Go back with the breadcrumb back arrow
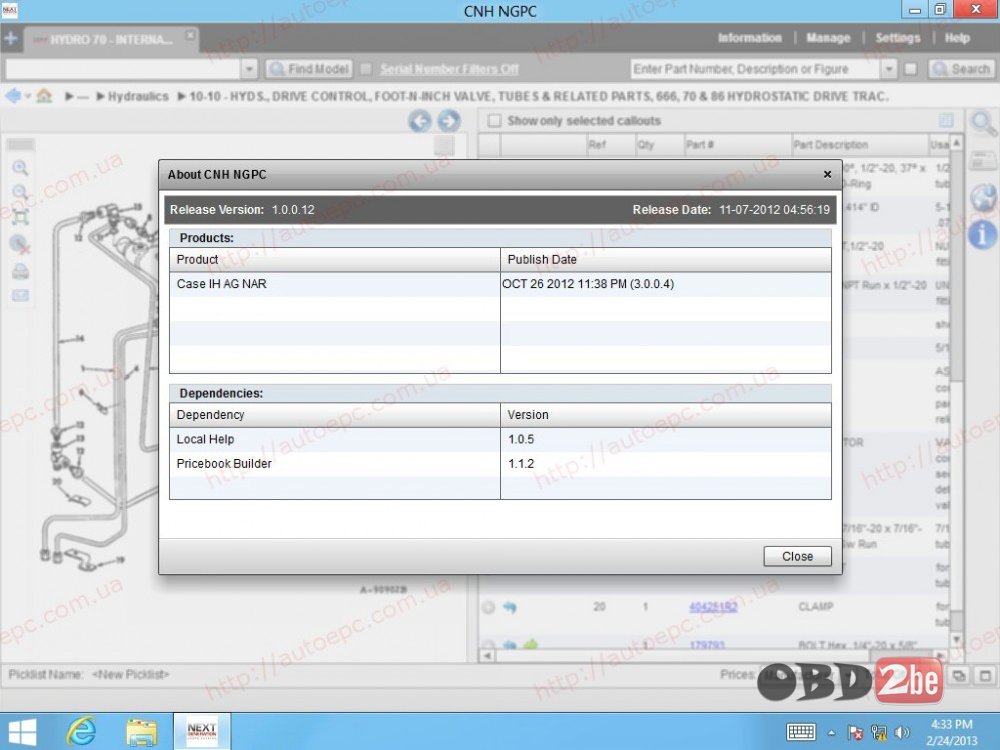This screenshot has width=1000, height=750. click(13, 96)
